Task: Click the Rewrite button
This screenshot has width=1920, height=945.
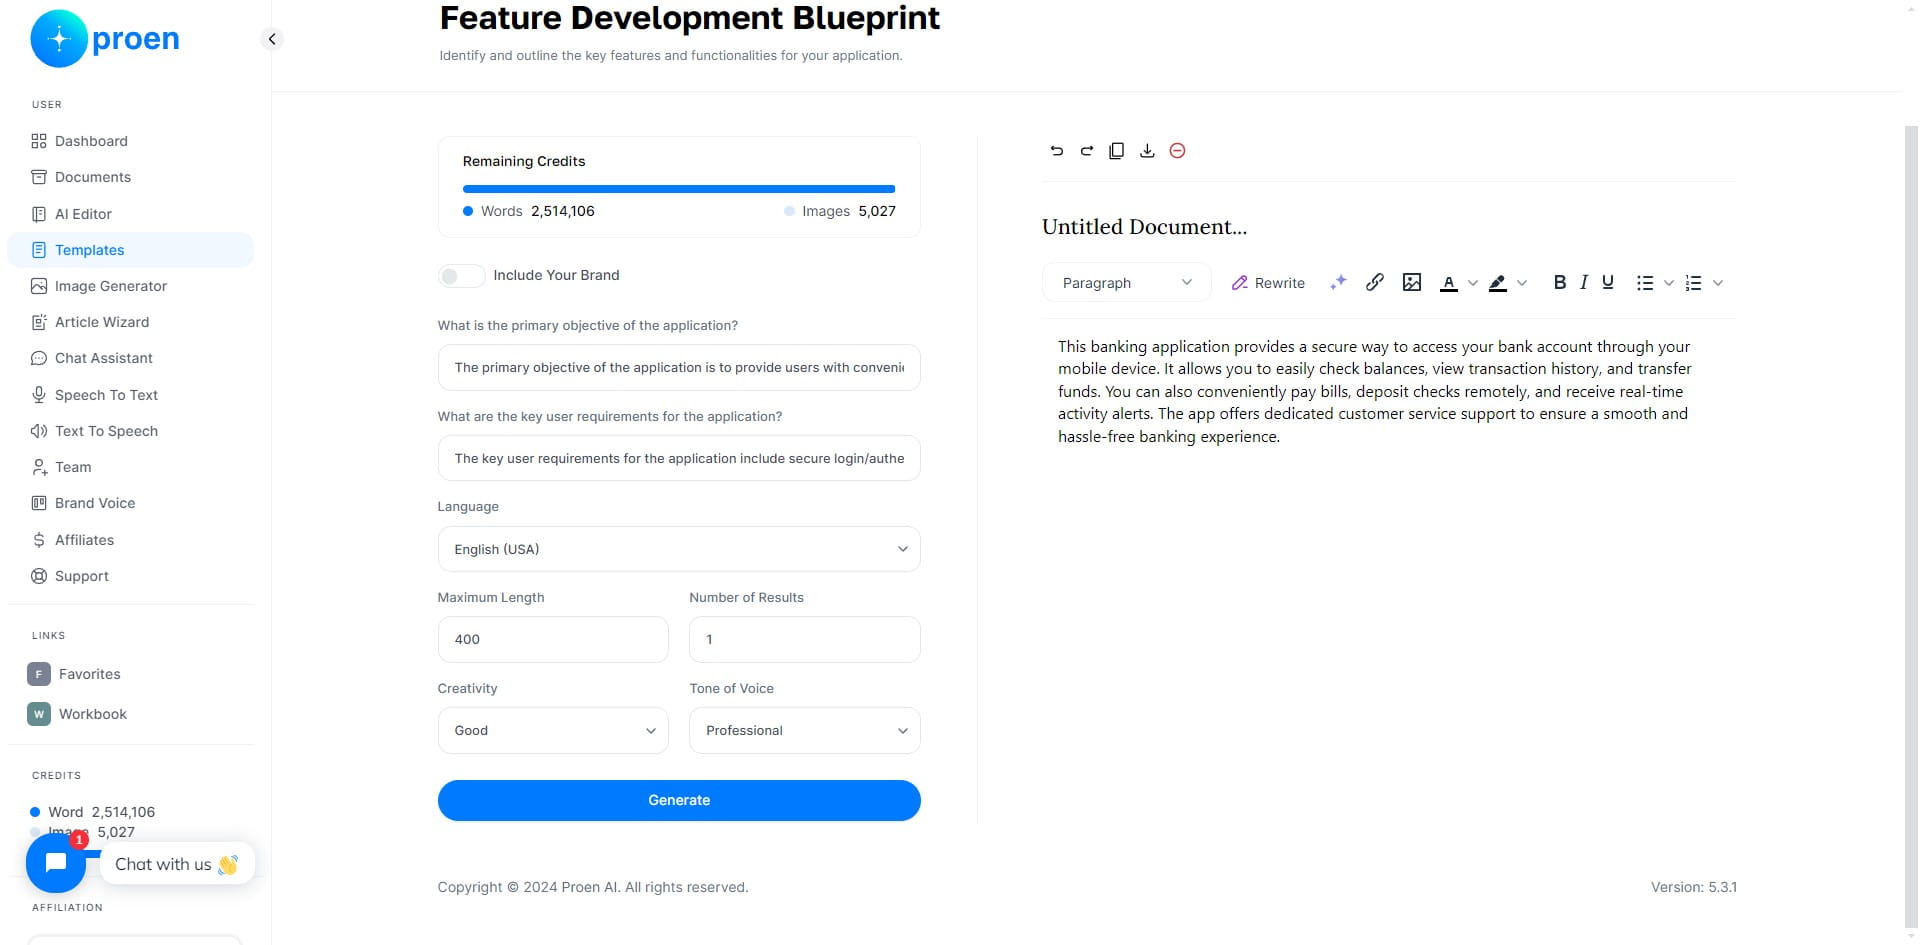Action: (1268, 283)
